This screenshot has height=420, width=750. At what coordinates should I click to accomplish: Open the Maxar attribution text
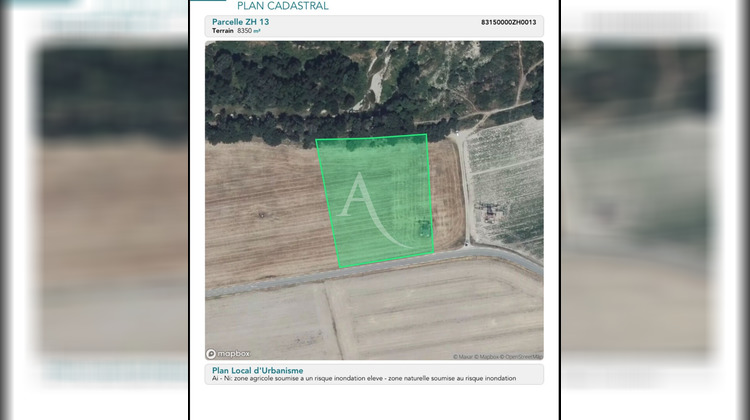463,357
